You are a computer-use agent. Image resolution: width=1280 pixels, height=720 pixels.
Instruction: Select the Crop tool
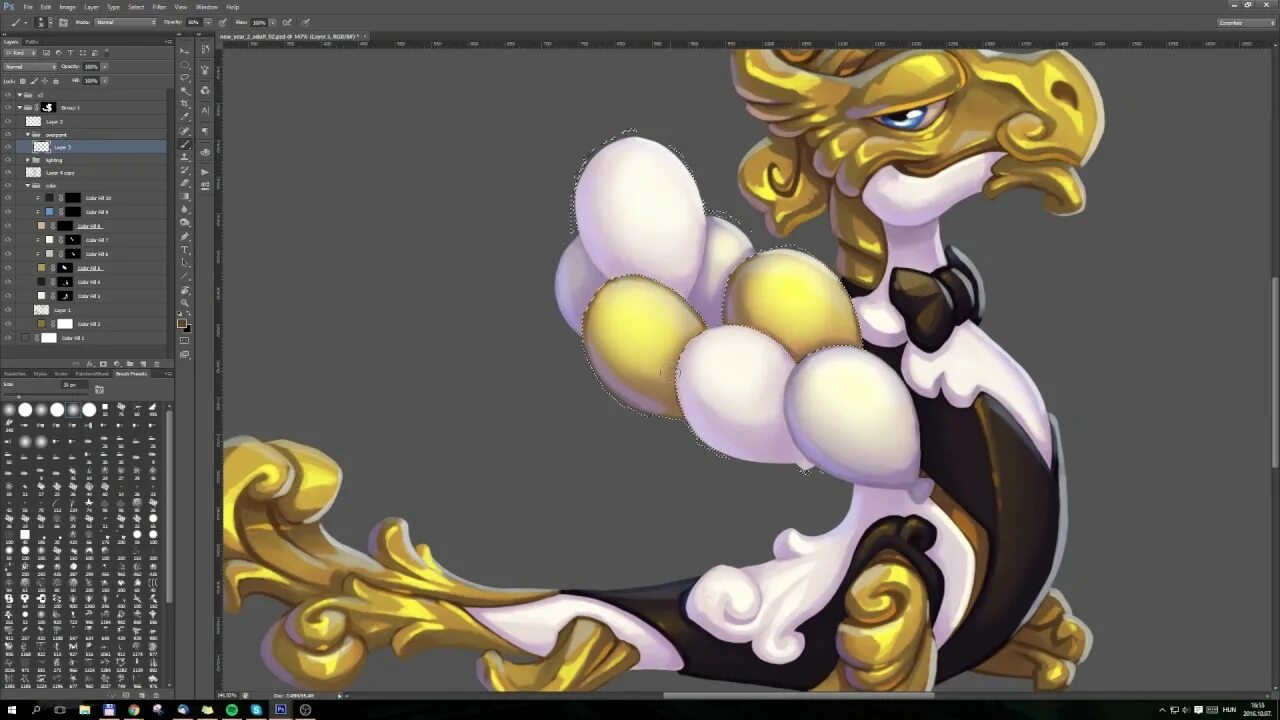(x=185, y=103)
